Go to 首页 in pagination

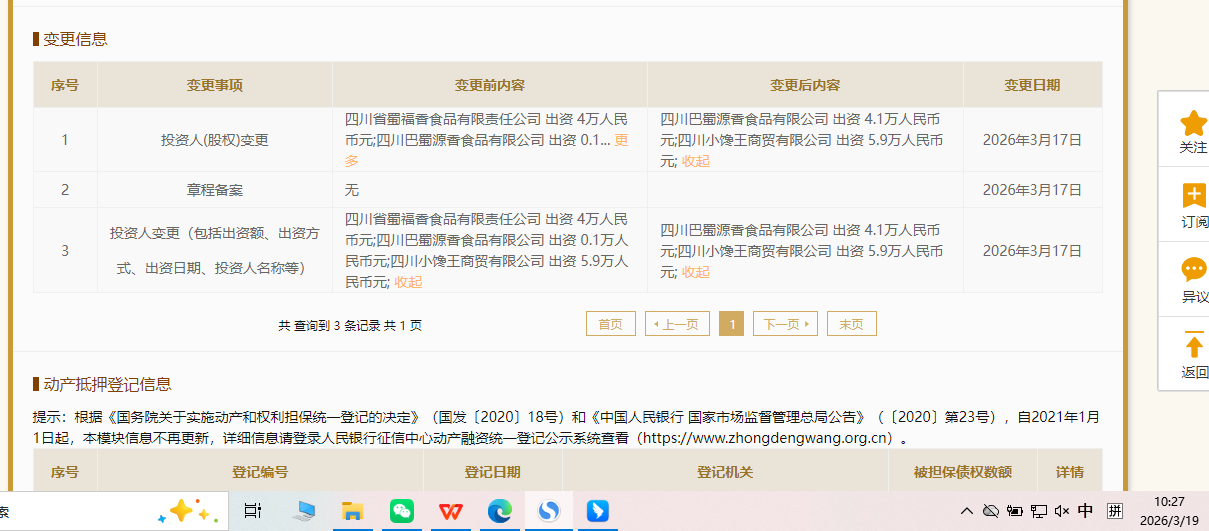point(610,324)
